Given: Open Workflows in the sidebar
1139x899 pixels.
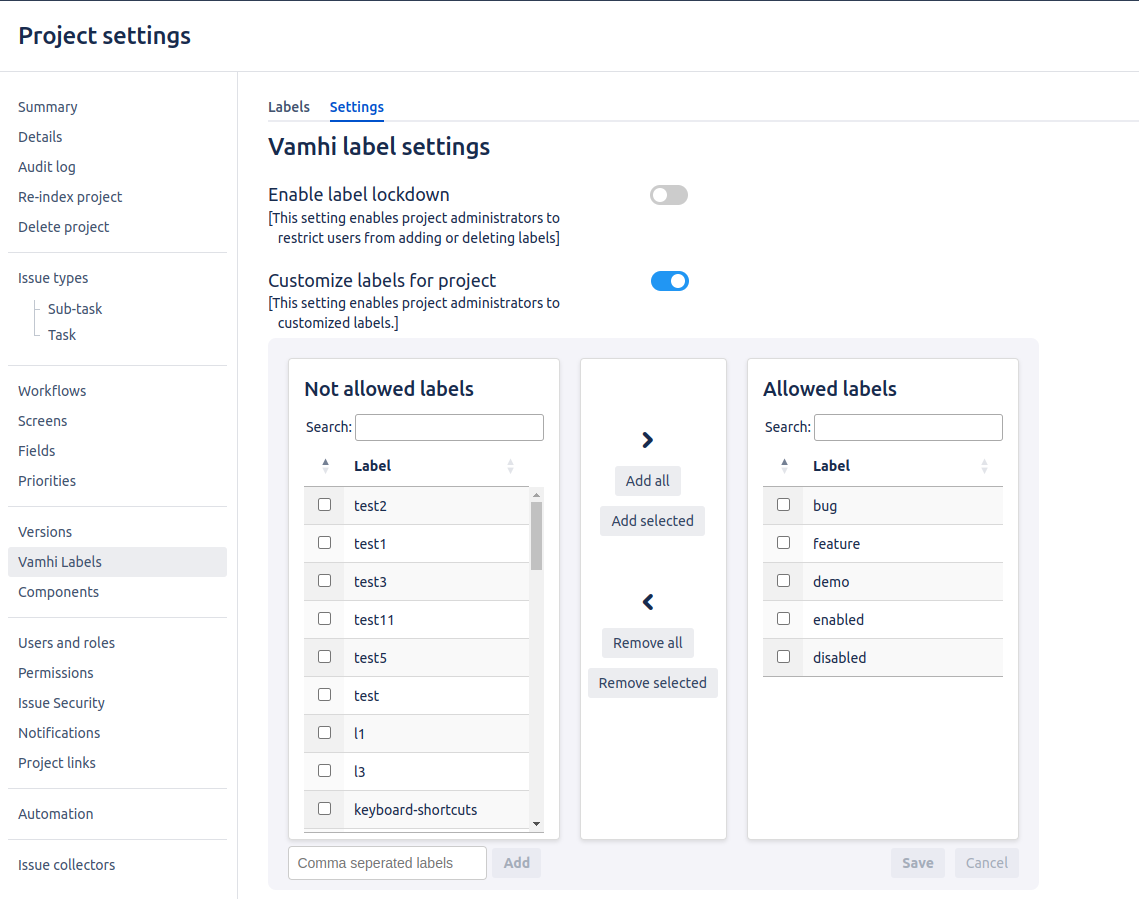Looking at the screenshot, I should (x=52, y=391).
